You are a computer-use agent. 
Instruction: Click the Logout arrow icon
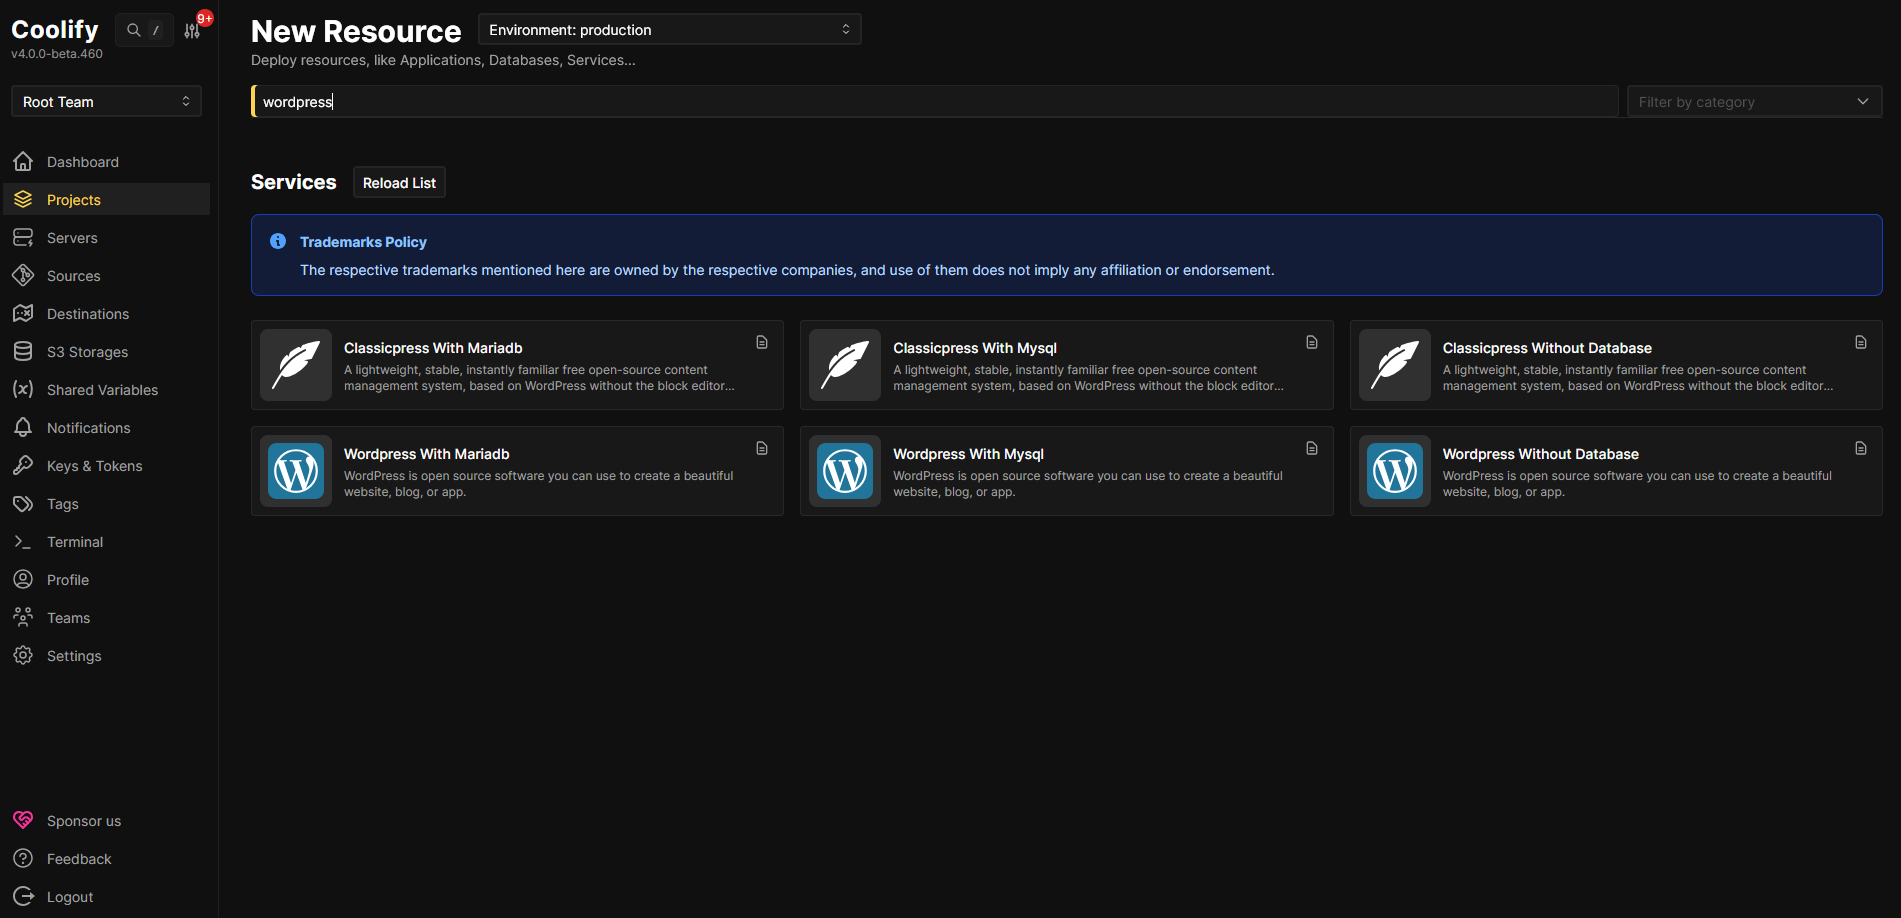point(23,897)
